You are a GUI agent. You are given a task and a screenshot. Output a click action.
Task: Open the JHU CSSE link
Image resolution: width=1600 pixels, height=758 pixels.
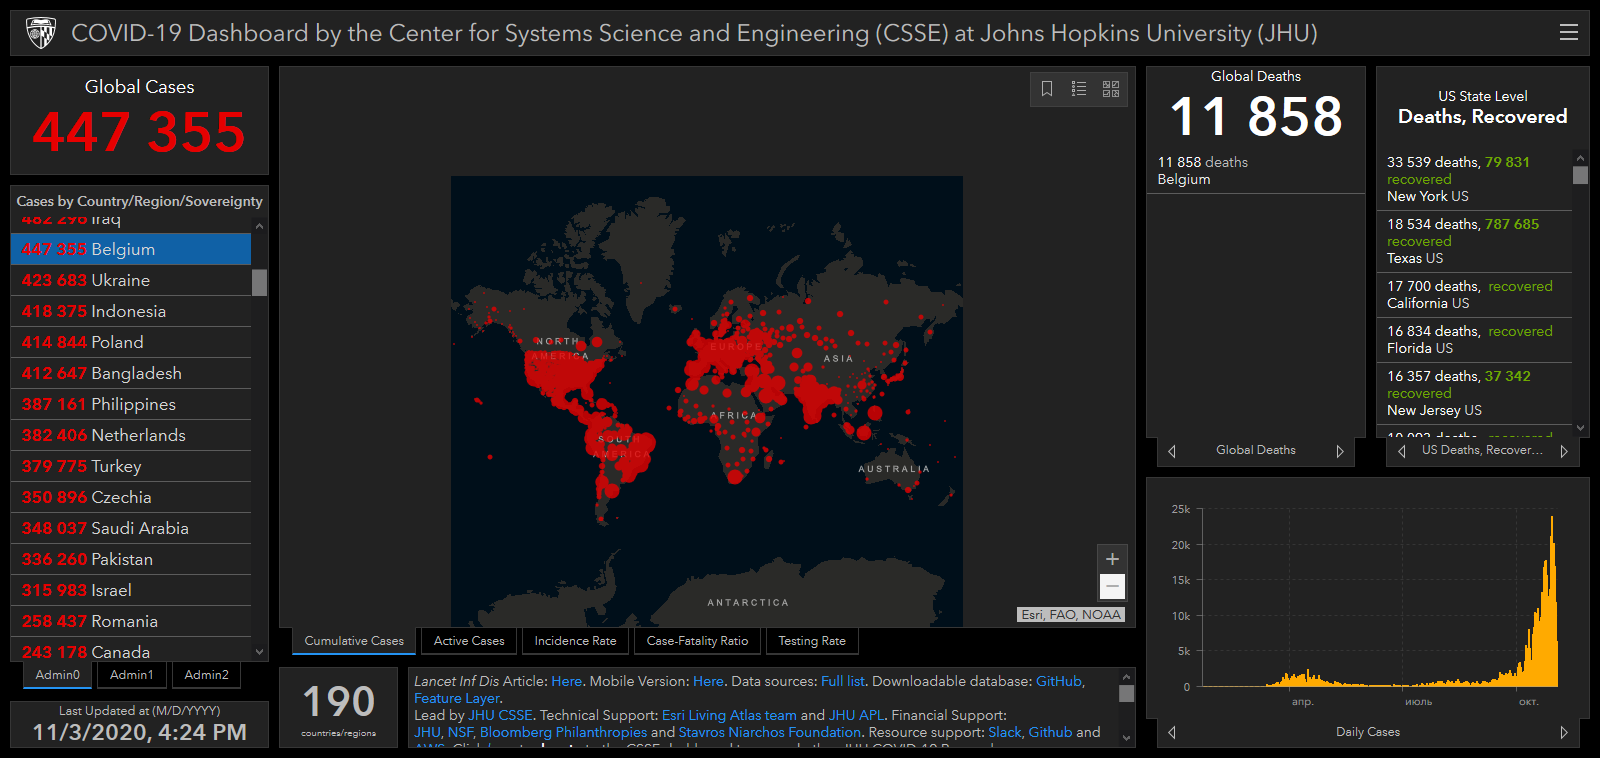click(x=500, y=715)
